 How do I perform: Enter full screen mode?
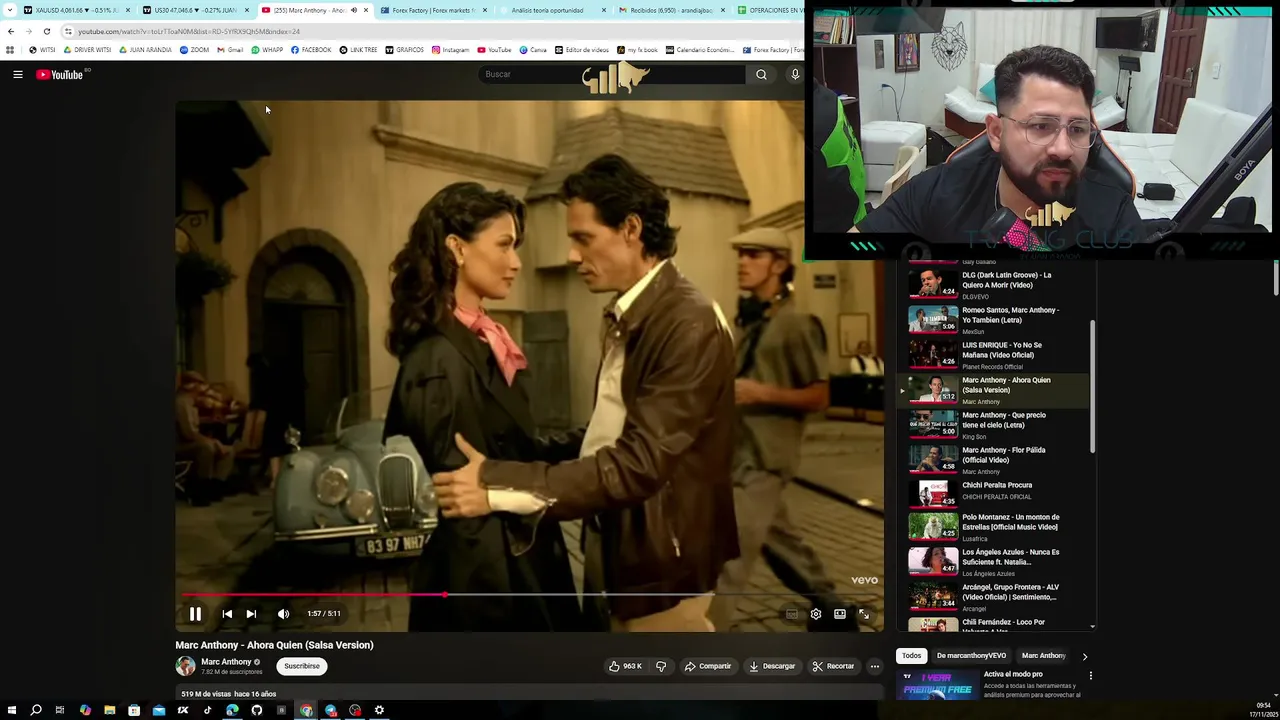[864, 614]
